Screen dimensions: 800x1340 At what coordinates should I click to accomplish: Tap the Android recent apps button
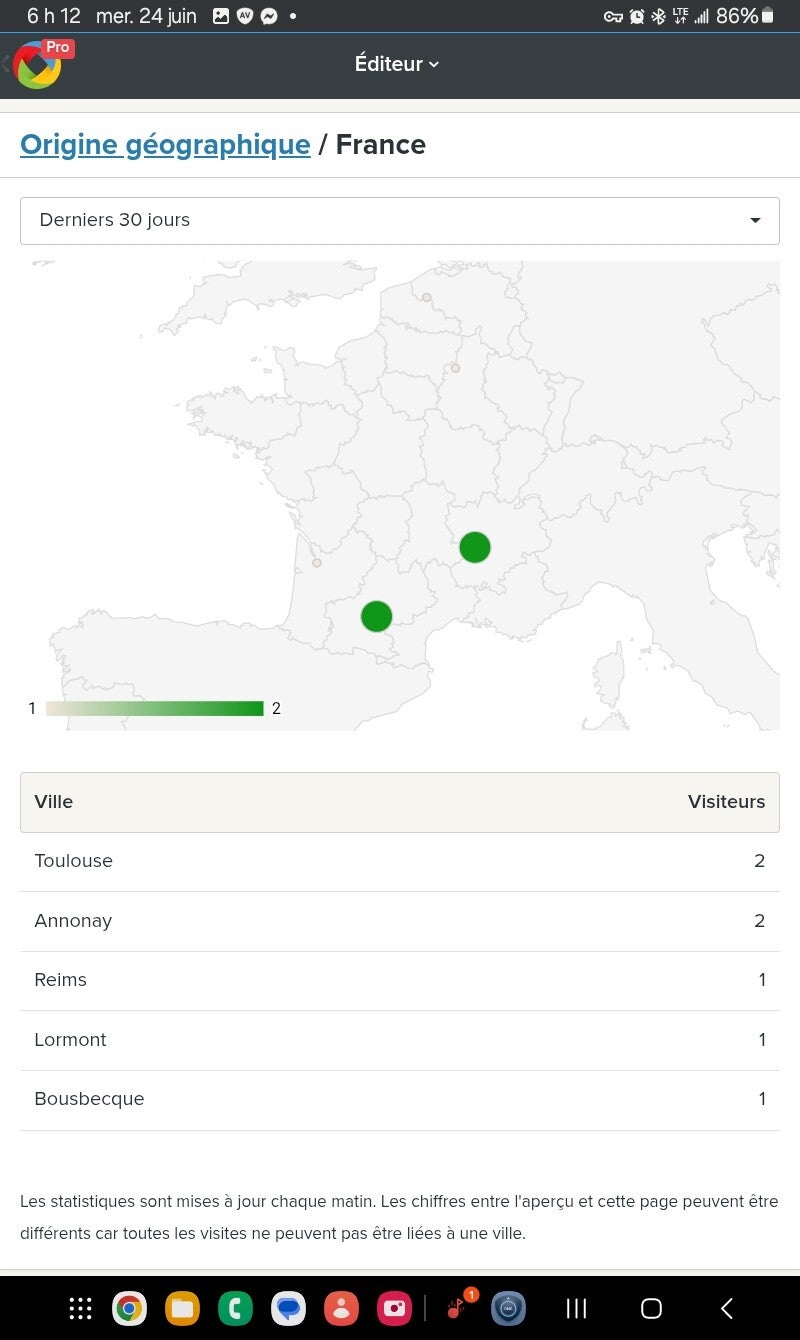(576, 1308)
